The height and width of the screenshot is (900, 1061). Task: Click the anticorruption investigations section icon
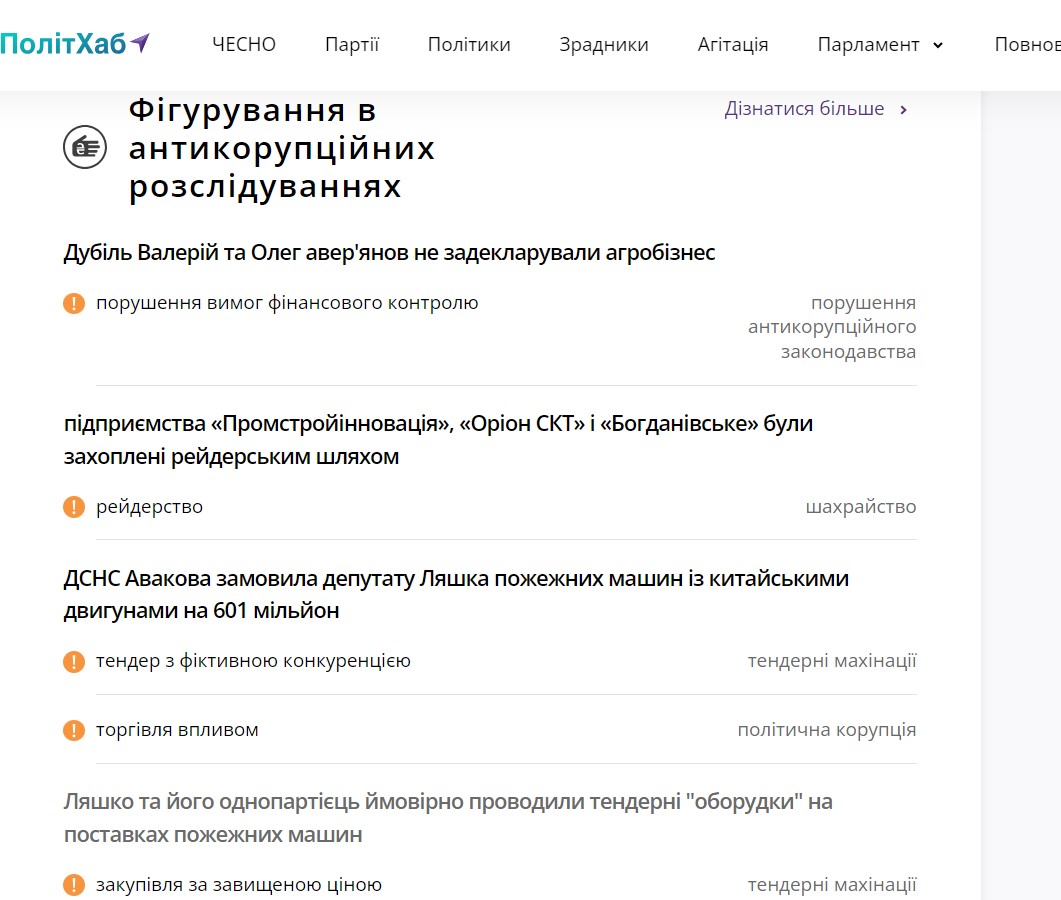click(85, 148)
